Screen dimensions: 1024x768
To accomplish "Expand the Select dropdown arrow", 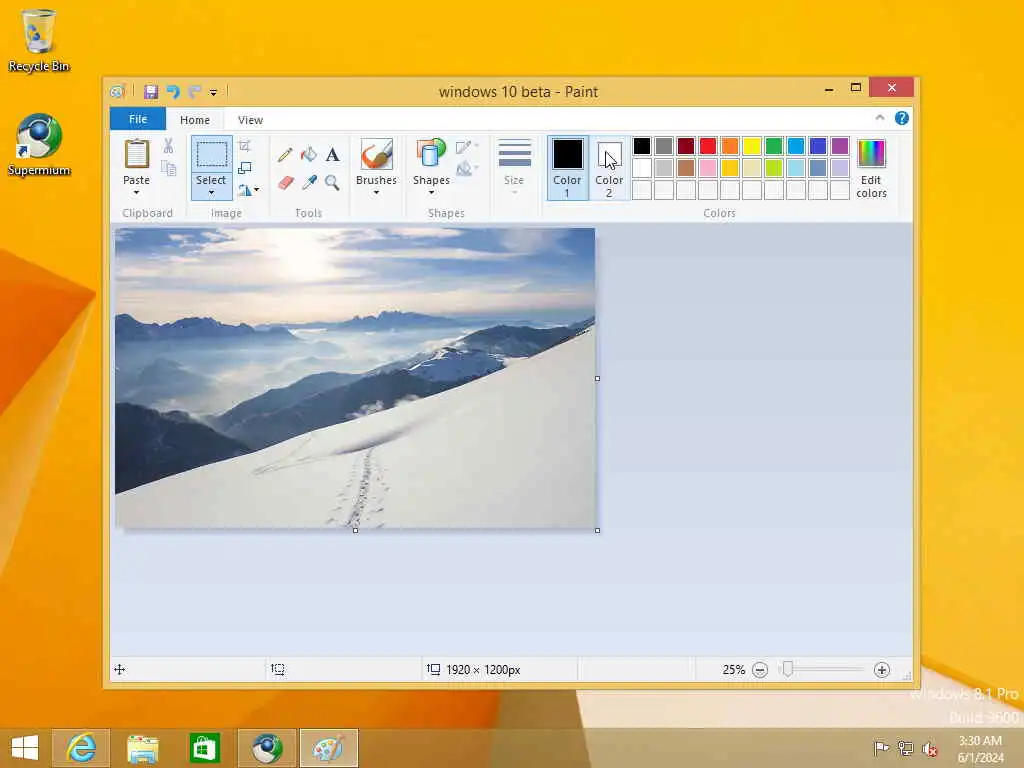I will coord(212,192).
